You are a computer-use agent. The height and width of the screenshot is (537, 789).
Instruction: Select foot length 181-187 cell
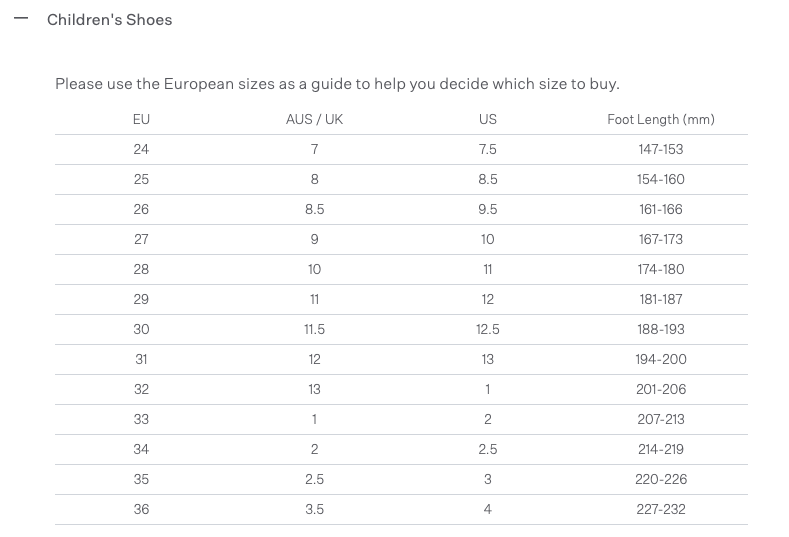tap(661, 299)
